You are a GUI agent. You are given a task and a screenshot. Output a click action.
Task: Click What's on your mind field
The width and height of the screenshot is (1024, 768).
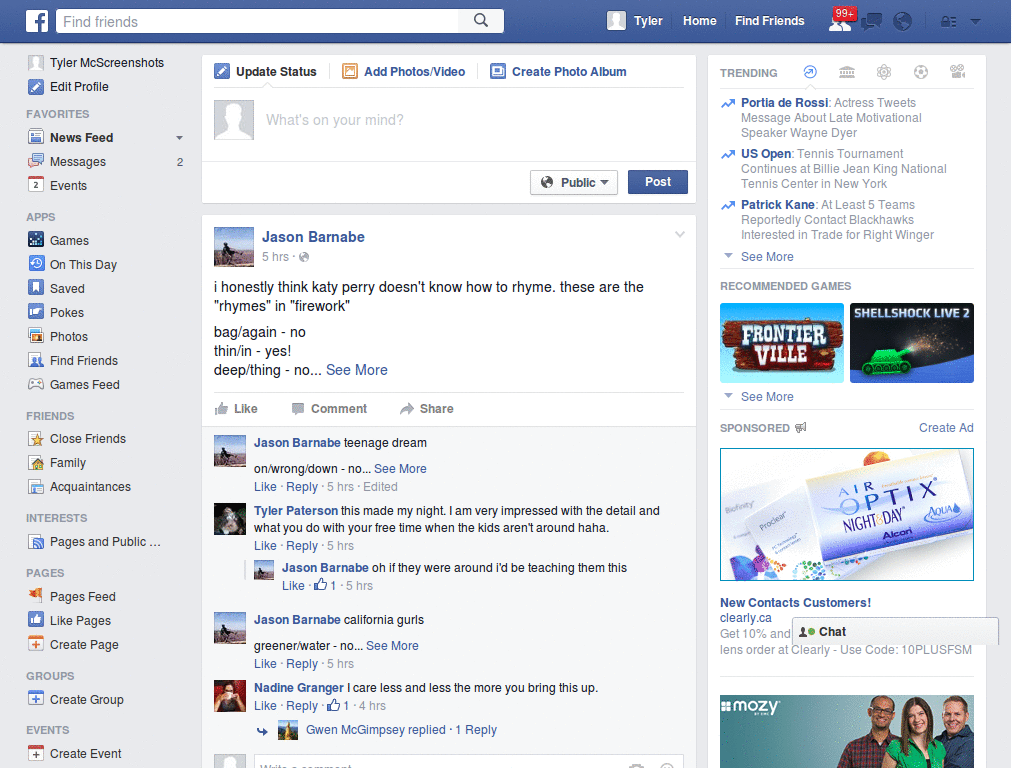473,120
